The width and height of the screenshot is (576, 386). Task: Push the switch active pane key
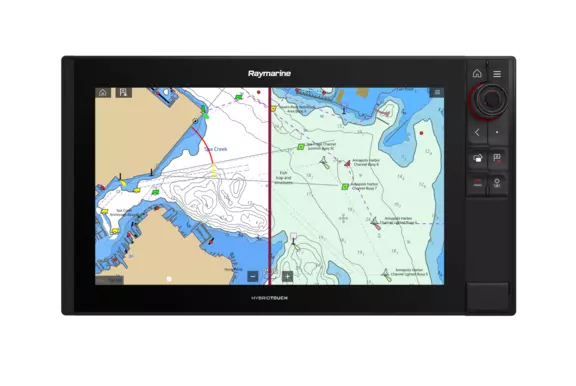tap(477, 159)
